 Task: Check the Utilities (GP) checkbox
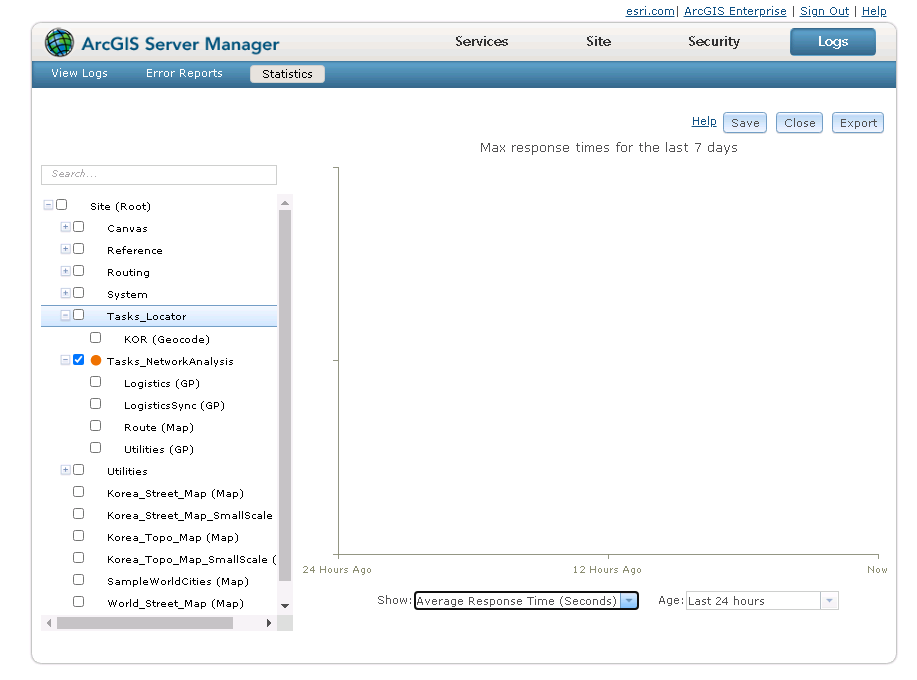(x=95, y=448)
